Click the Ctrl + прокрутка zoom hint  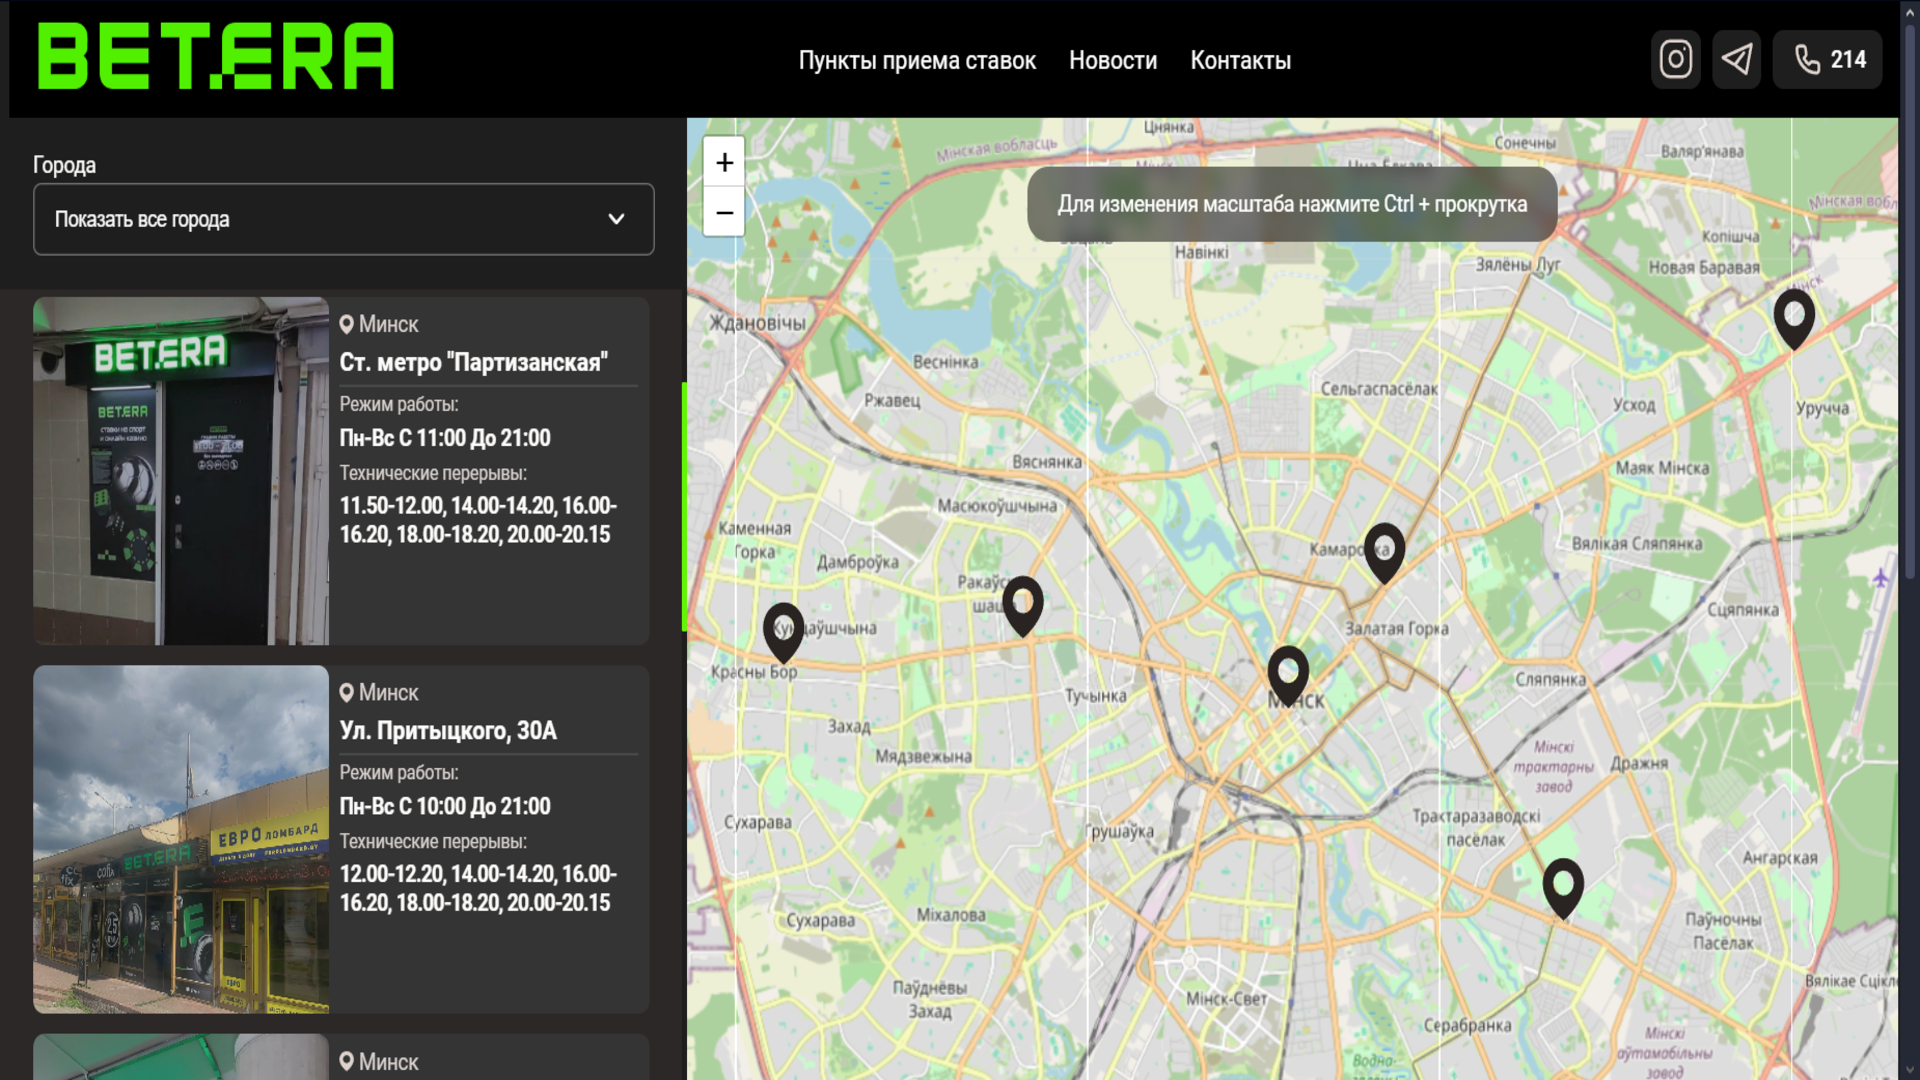coord(1292,204)
